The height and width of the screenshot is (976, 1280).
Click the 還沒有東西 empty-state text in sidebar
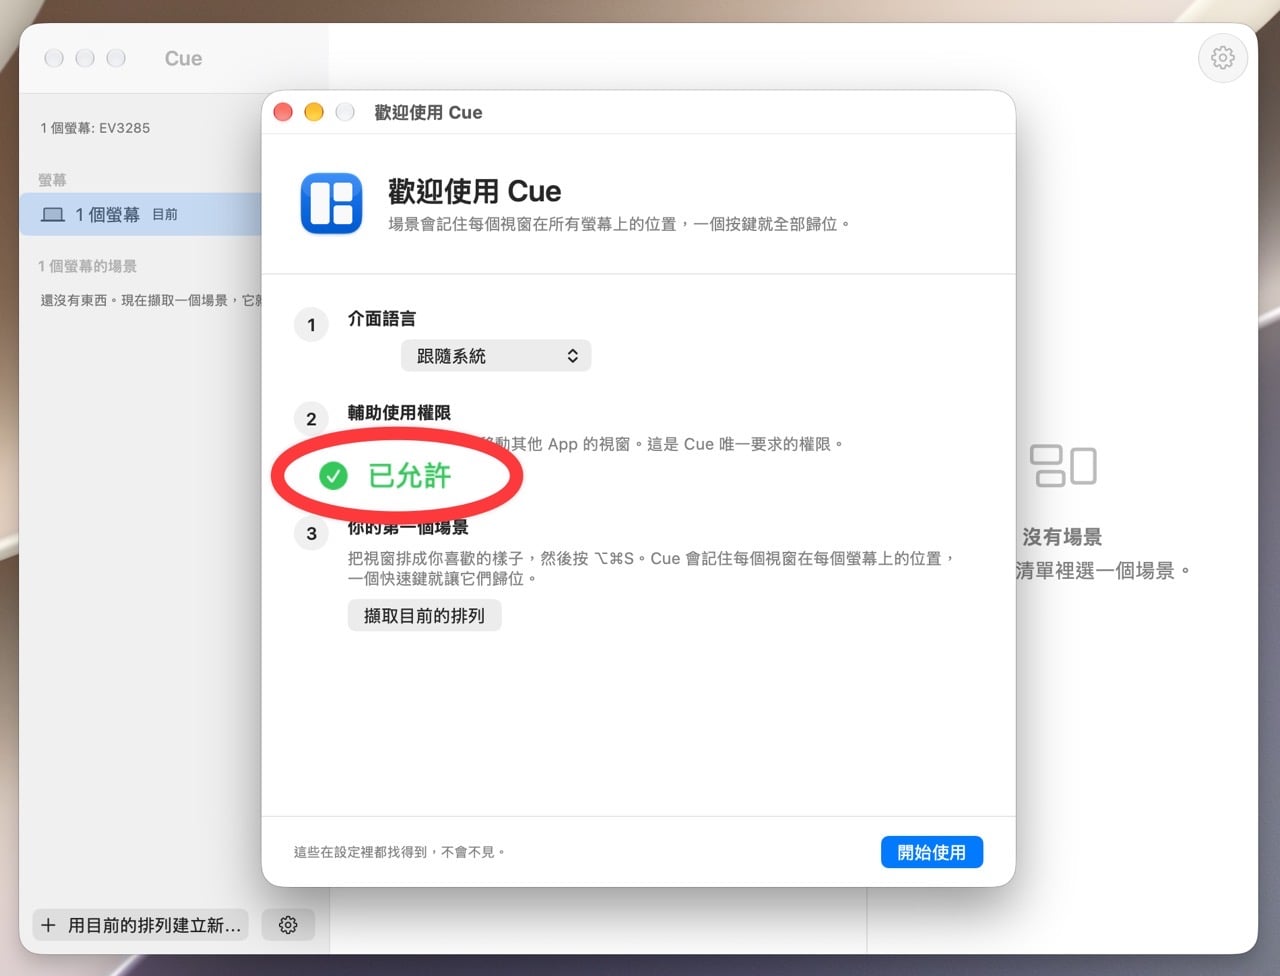click(x=150, y=300)
